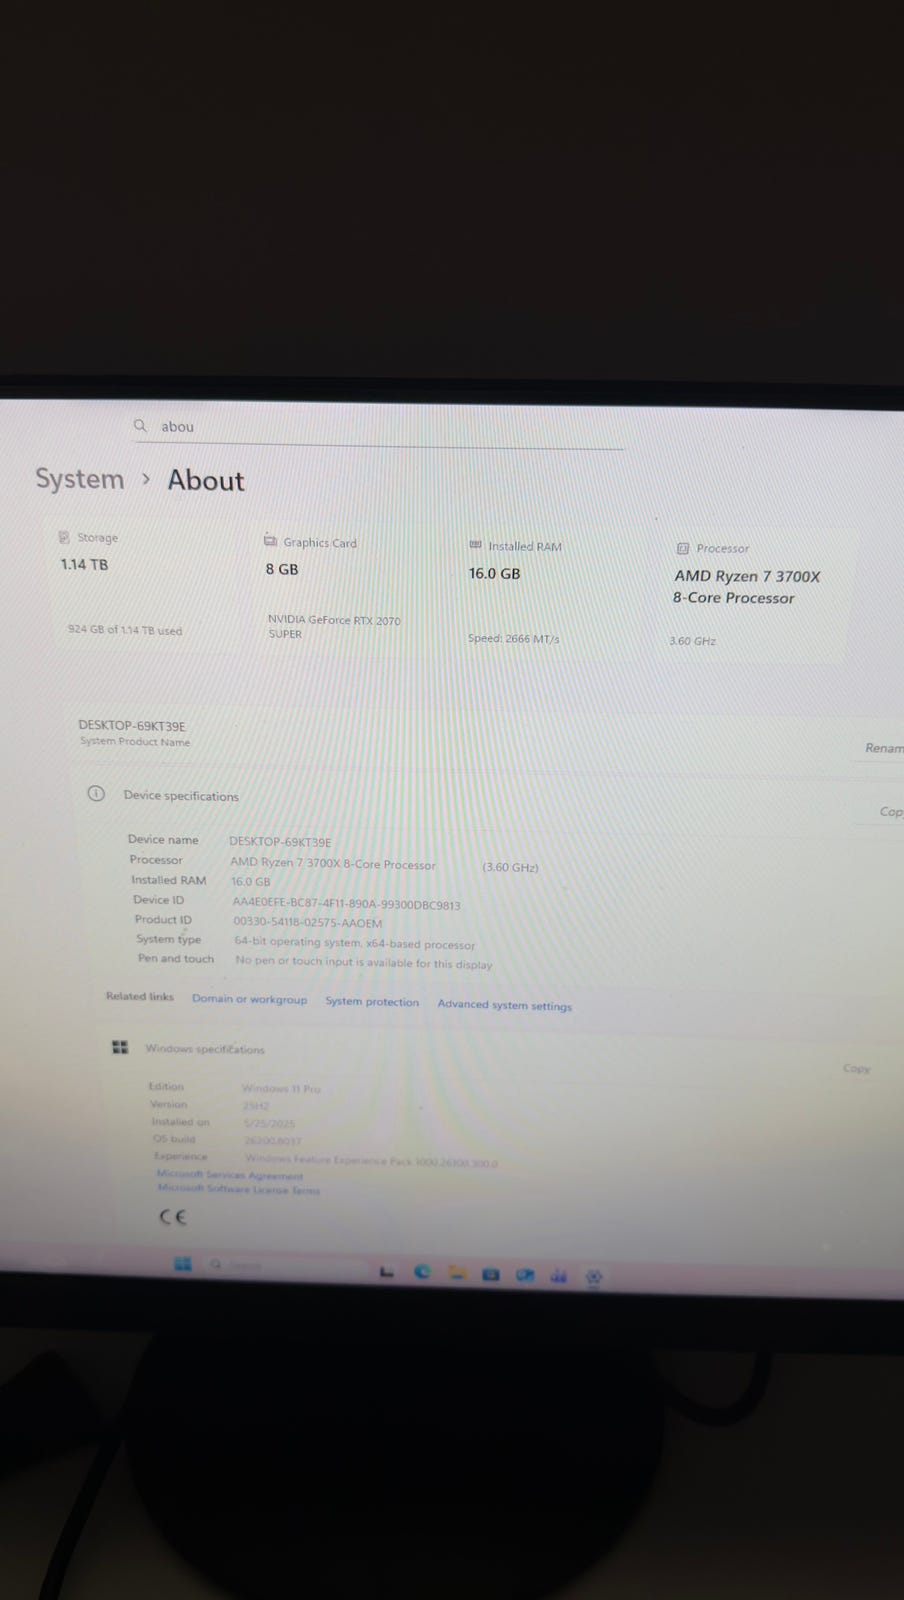Open Microsoft Software License Terms link

pyautogui.click(x=238, y=1189)
